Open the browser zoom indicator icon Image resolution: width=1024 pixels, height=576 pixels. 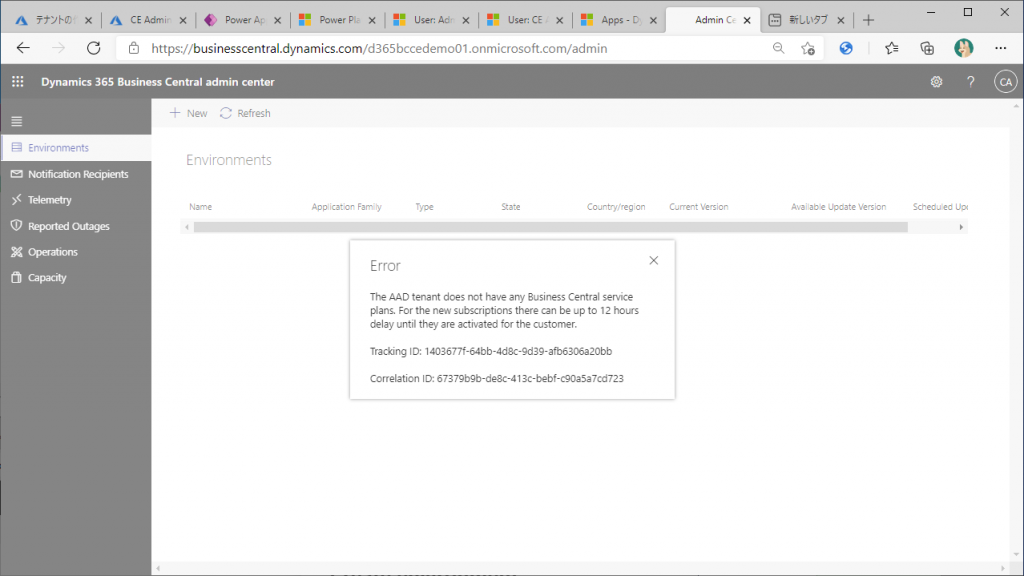pos(778,48)
